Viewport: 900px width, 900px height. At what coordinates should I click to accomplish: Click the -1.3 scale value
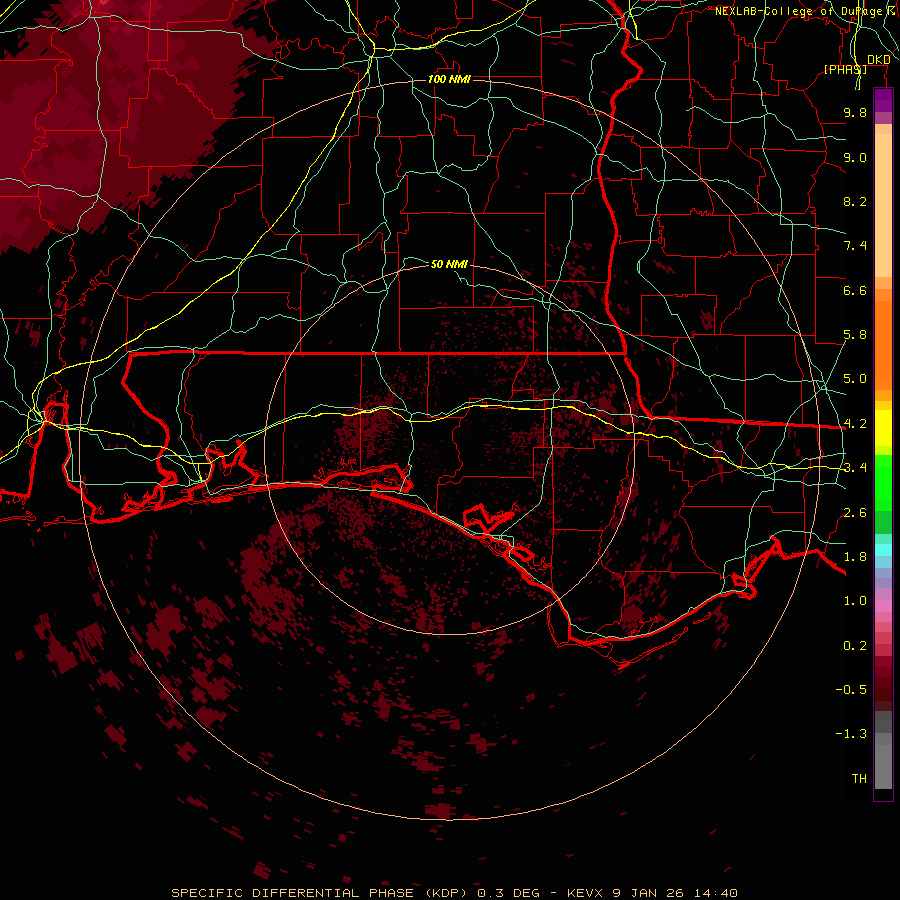pos(851,734)
